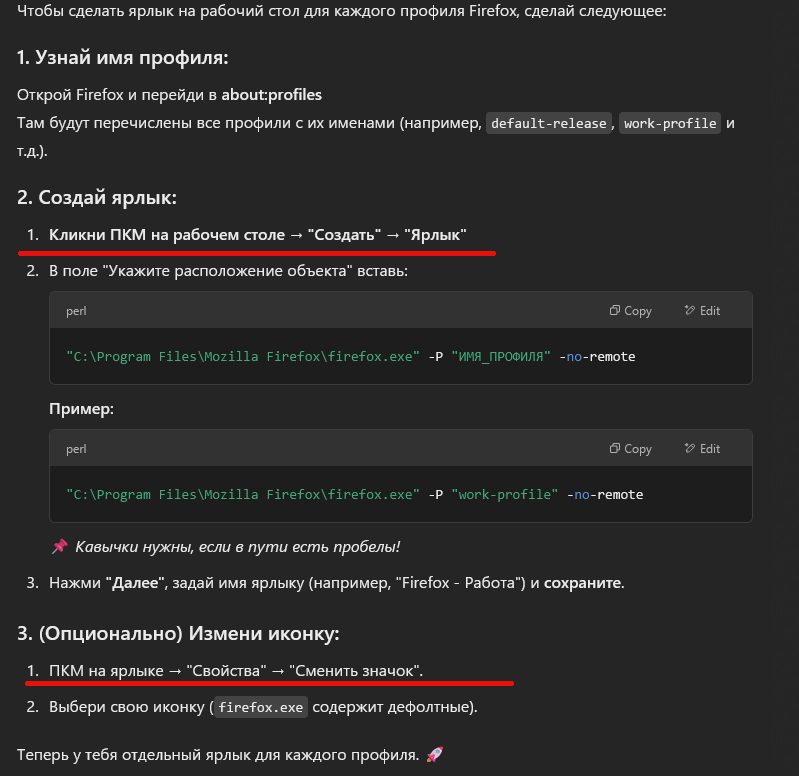Click the heading "1. Узнай имя профиля:"
Image resolution: width=799 pixels, height=776 pixels.
tap(122, 58)
